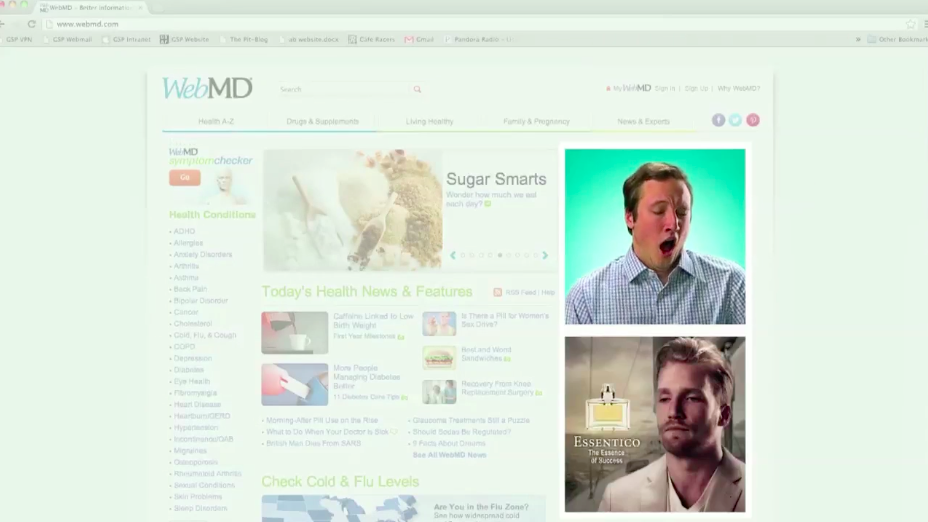Click the search magnifier icon
This screenshot has height=522, width=928.
tap(417, 89)
